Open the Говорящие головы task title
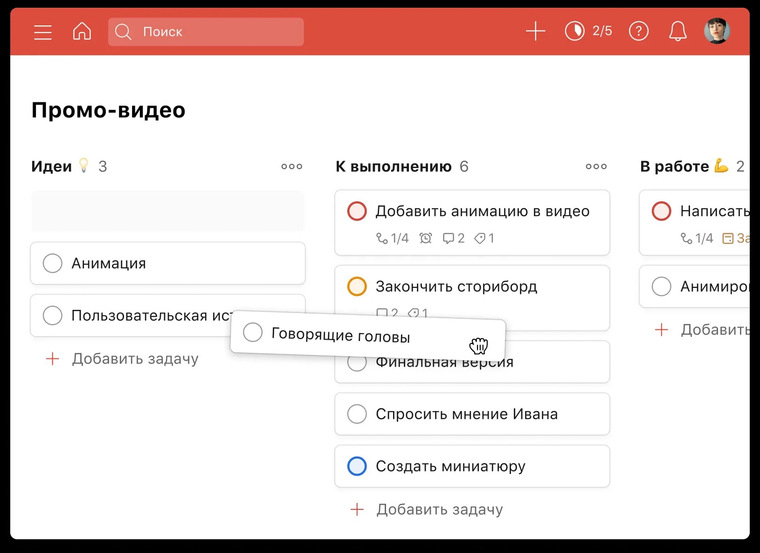Screen dimensions: 760x553 click(x=341, y=335)
